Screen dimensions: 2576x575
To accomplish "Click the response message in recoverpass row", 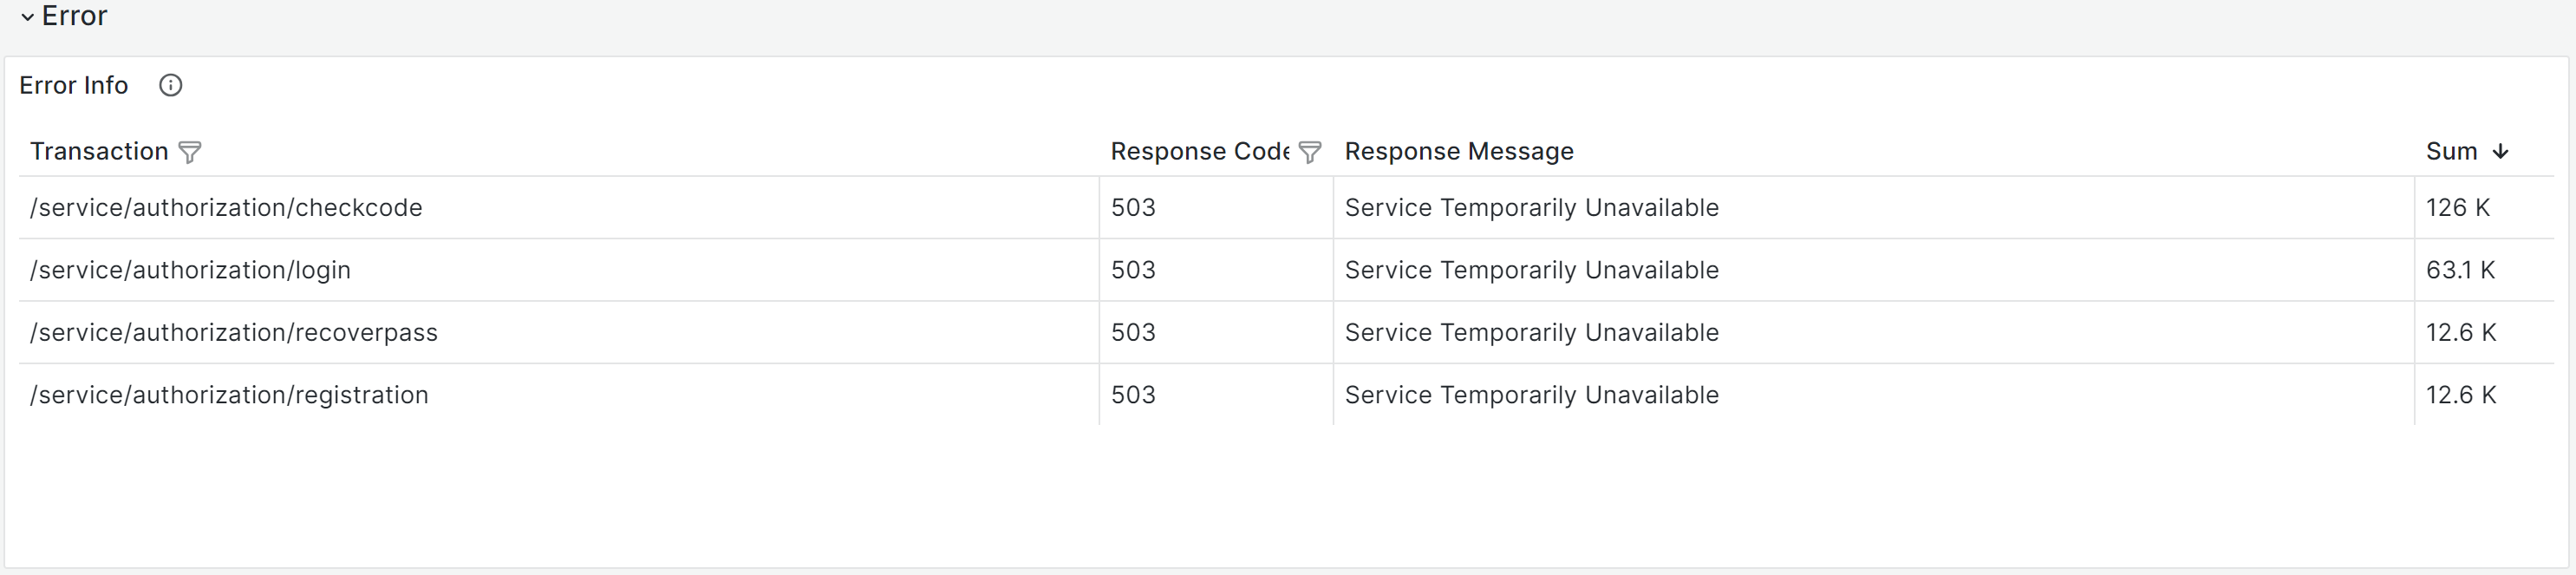I will point(1531,332).
